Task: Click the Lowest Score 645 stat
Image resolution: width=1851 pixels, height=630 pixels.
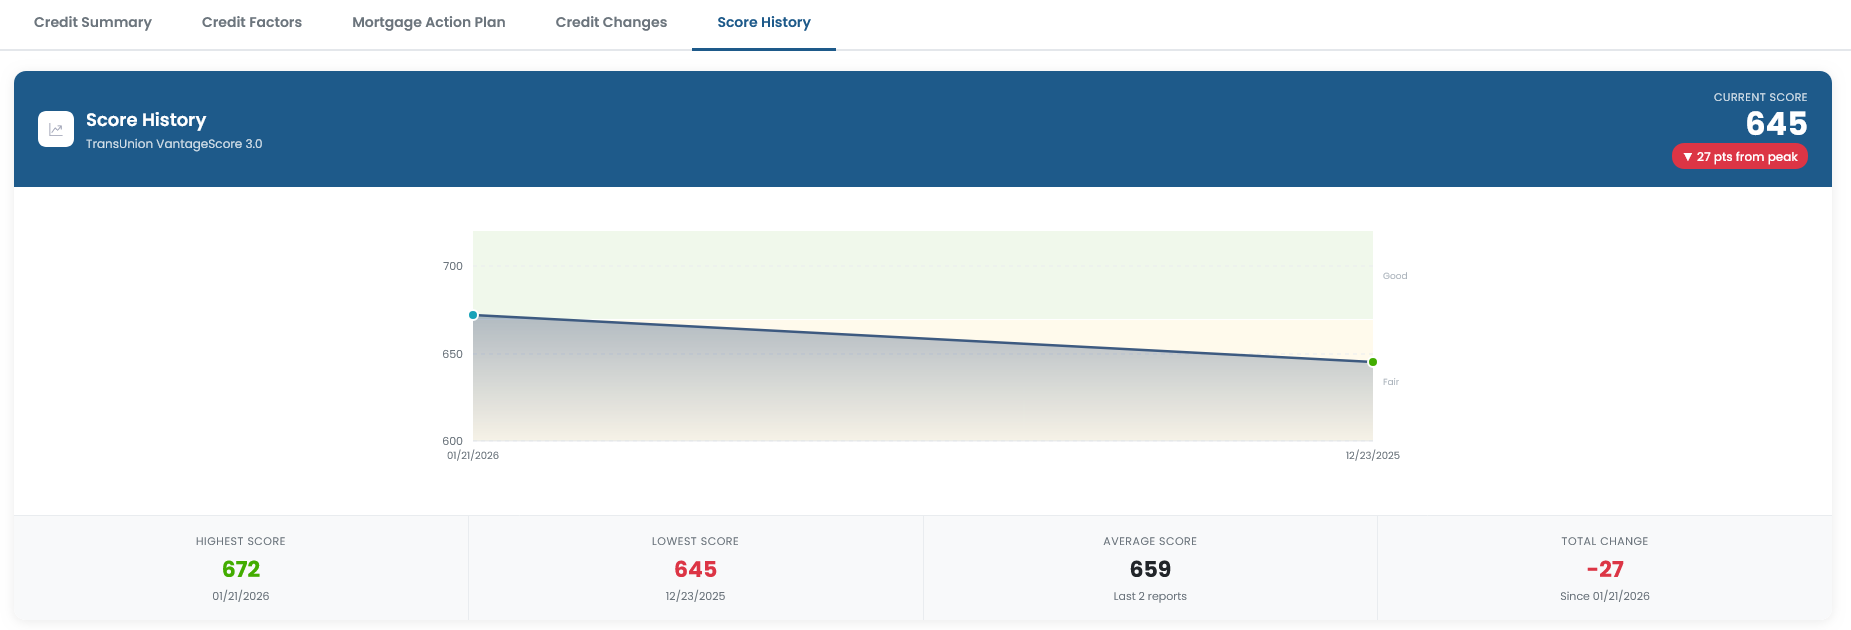Action: point(694,568)
